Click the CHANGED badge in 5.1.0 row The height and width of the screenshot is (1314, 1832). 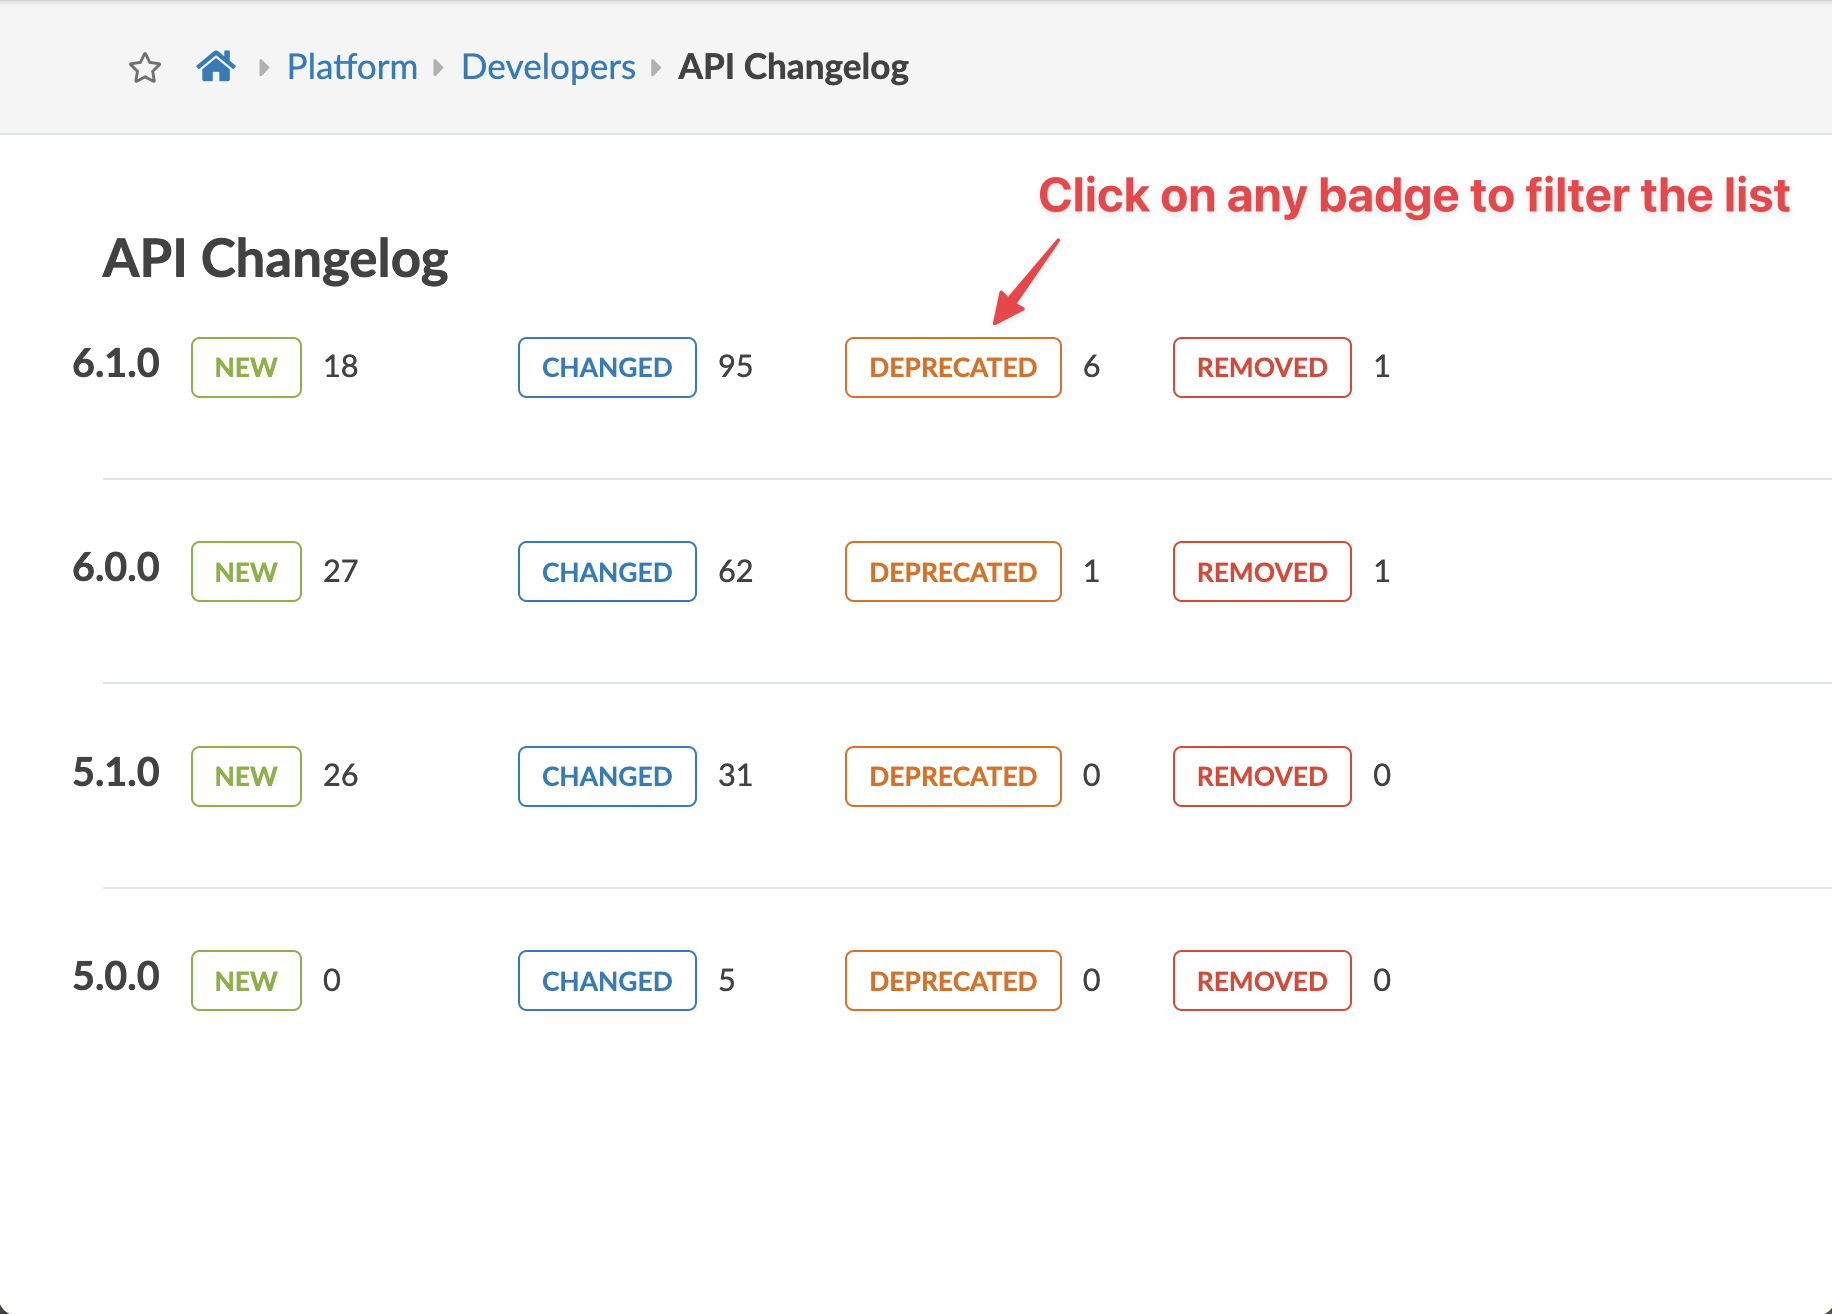(x=607, y=776)
